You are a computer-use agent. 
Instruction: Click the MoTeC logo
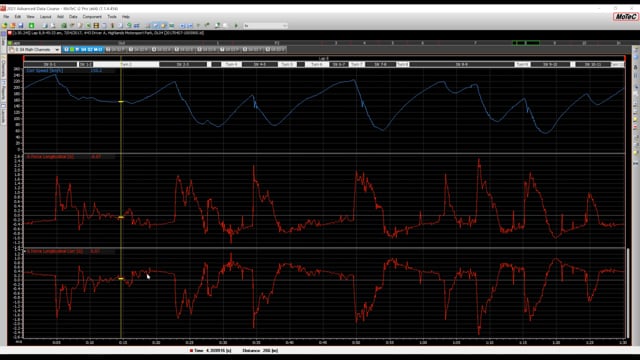tap(625, 17)
